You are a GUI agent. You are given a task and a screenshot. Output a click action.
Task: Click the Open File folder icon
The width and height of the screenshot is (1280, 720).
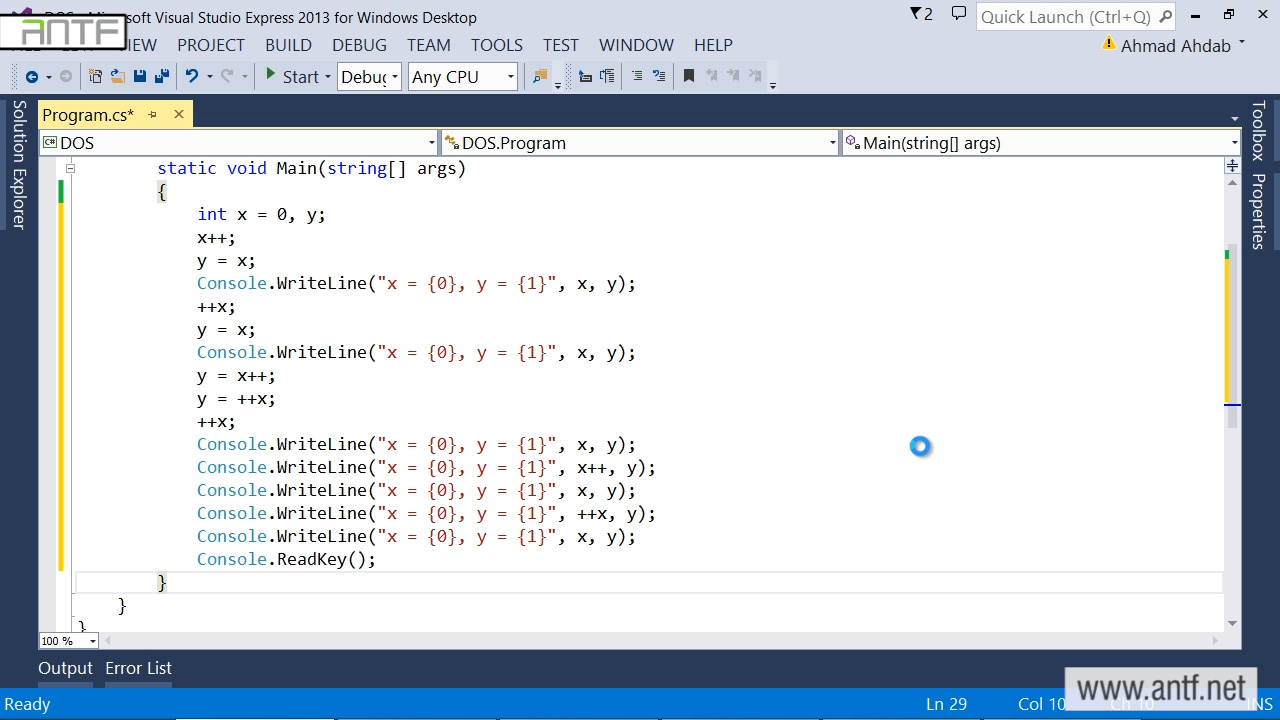pos(117,77)
